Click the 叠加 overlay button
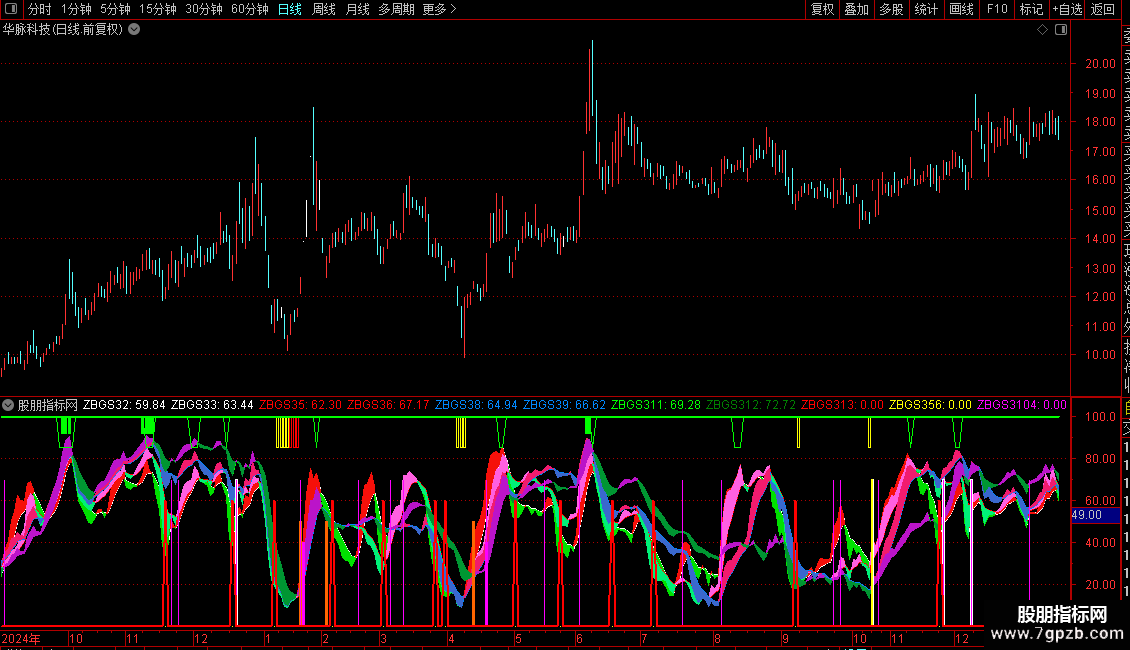Screen dimensions: 1130x650 [x=857, y=9]
